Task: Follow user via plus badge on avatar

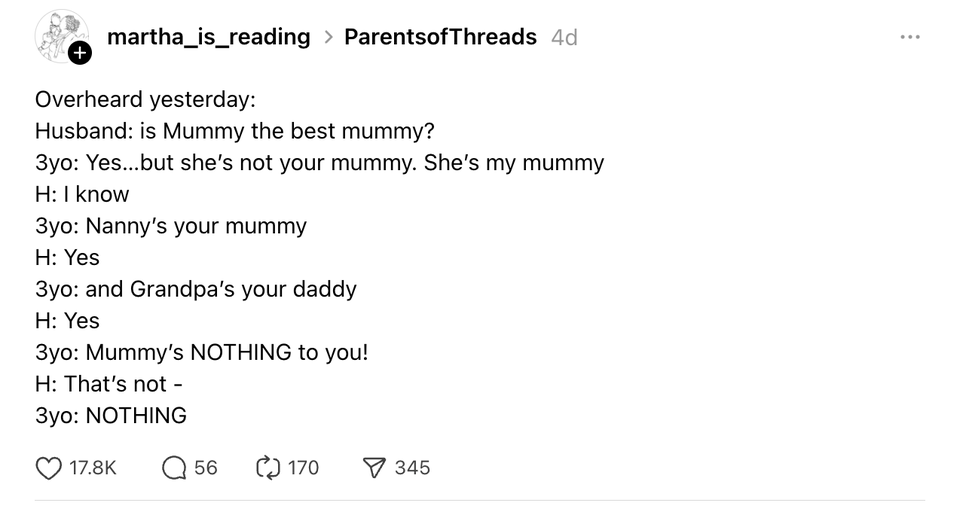Action: (80, 53)
